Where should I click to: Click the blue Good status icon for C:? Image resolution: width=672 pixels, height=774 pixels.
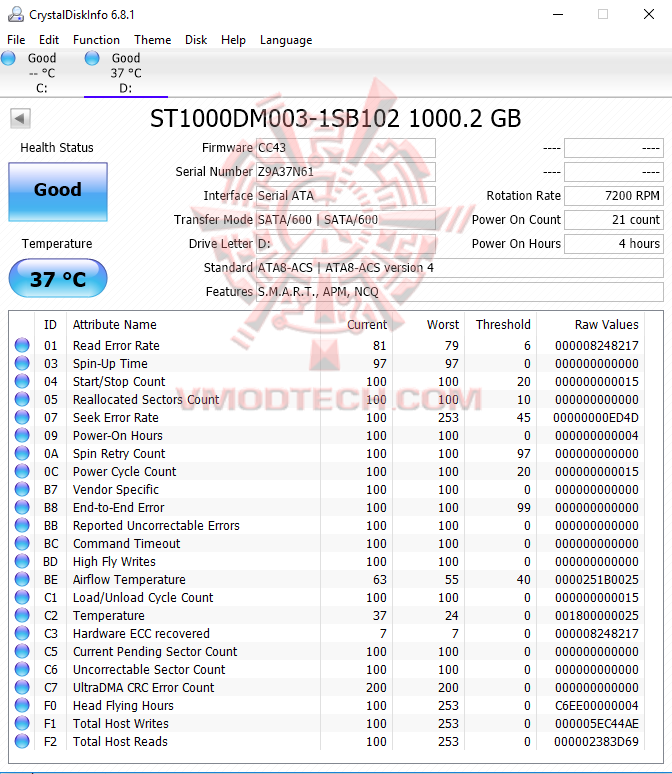click(8, 58)
